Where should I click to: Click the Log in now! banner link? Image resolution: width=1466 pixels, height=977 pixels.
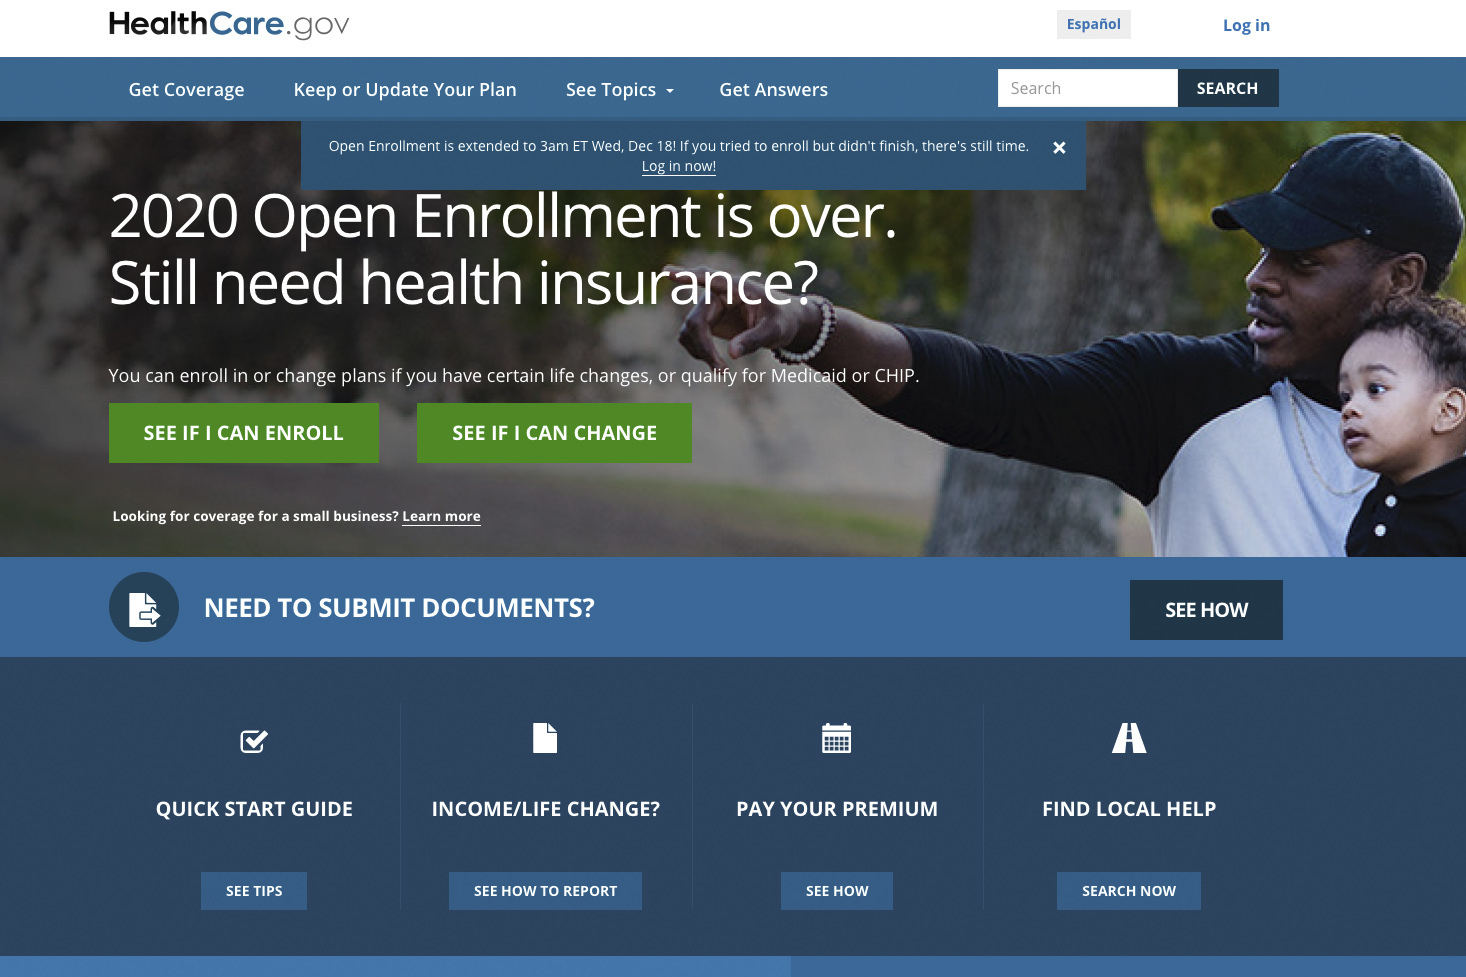click(x=678, y=166)
